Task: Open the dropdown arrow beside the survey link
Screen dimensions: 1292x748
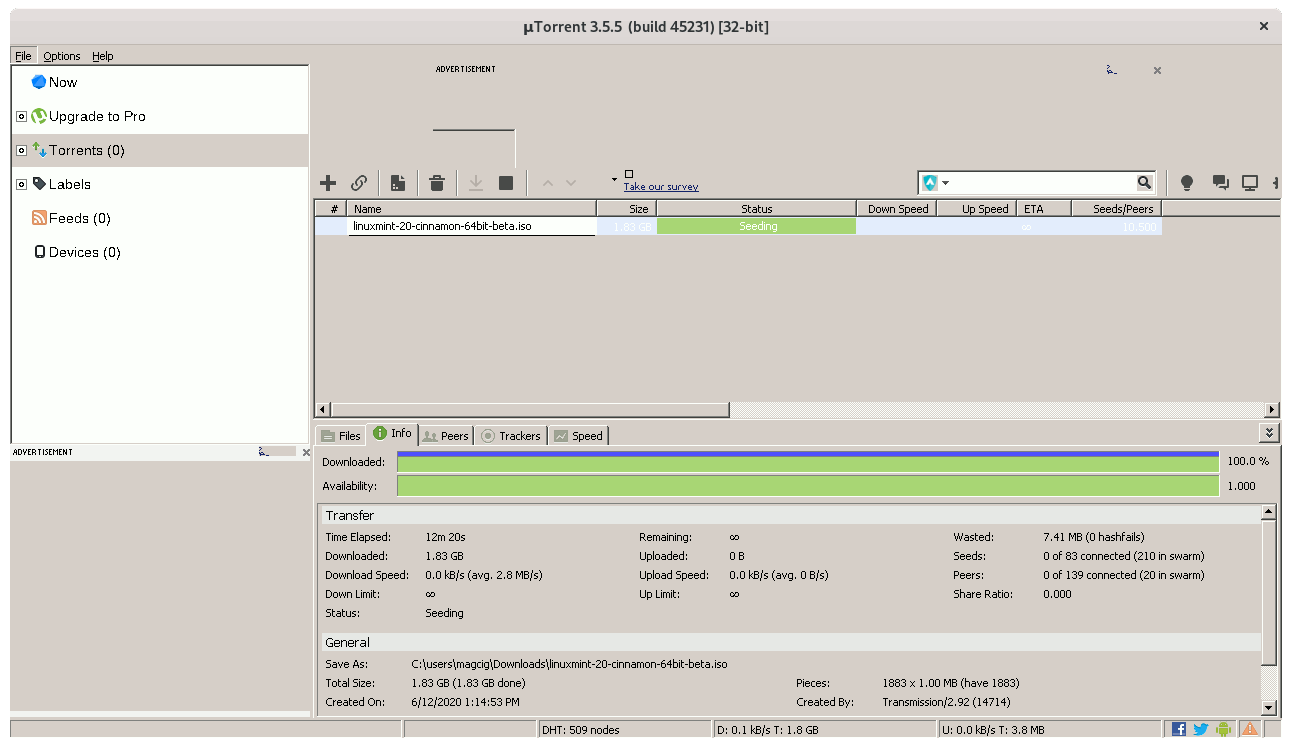Action: (614, 180)
